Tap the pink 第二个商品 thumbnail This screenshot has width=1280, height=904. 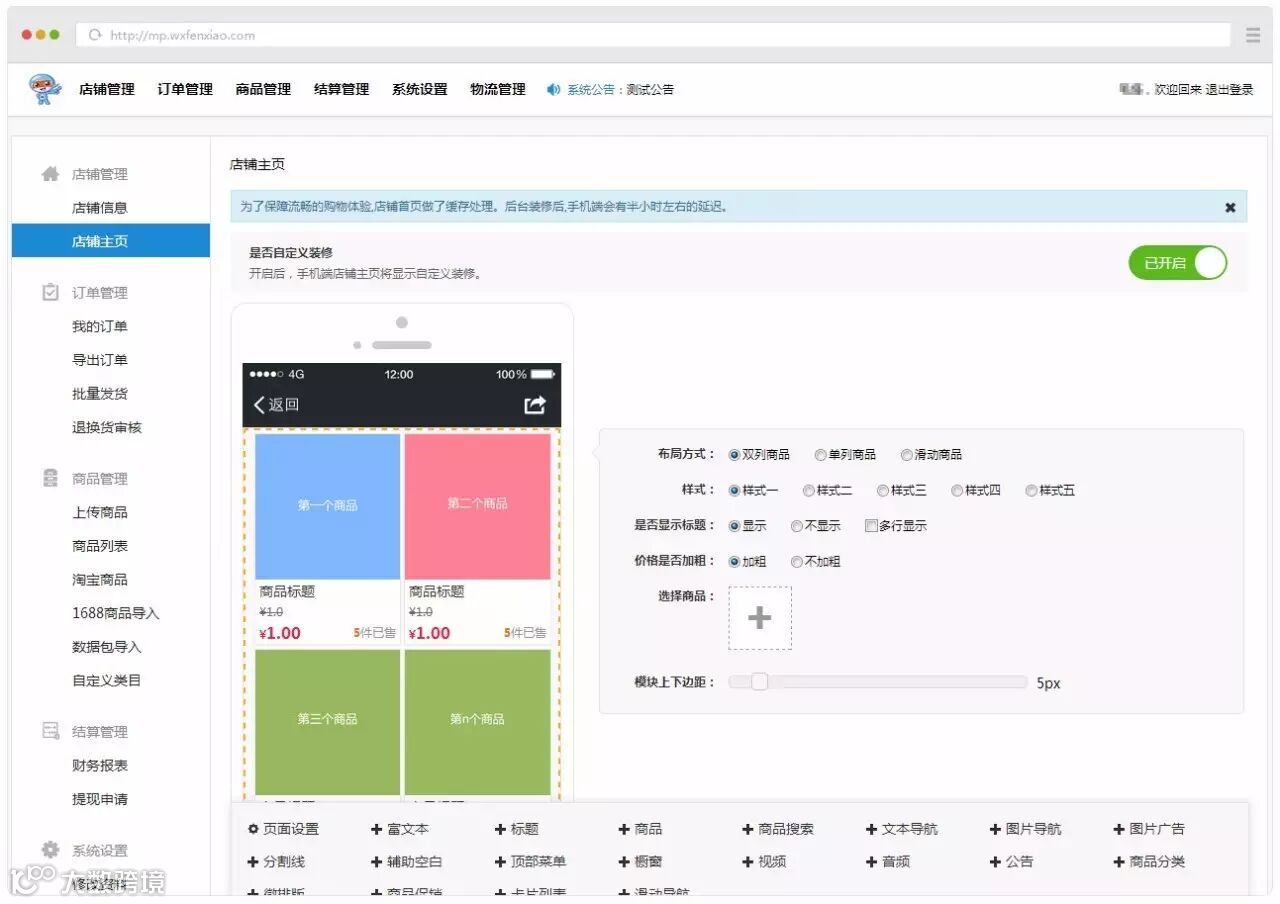coord(478,506)
